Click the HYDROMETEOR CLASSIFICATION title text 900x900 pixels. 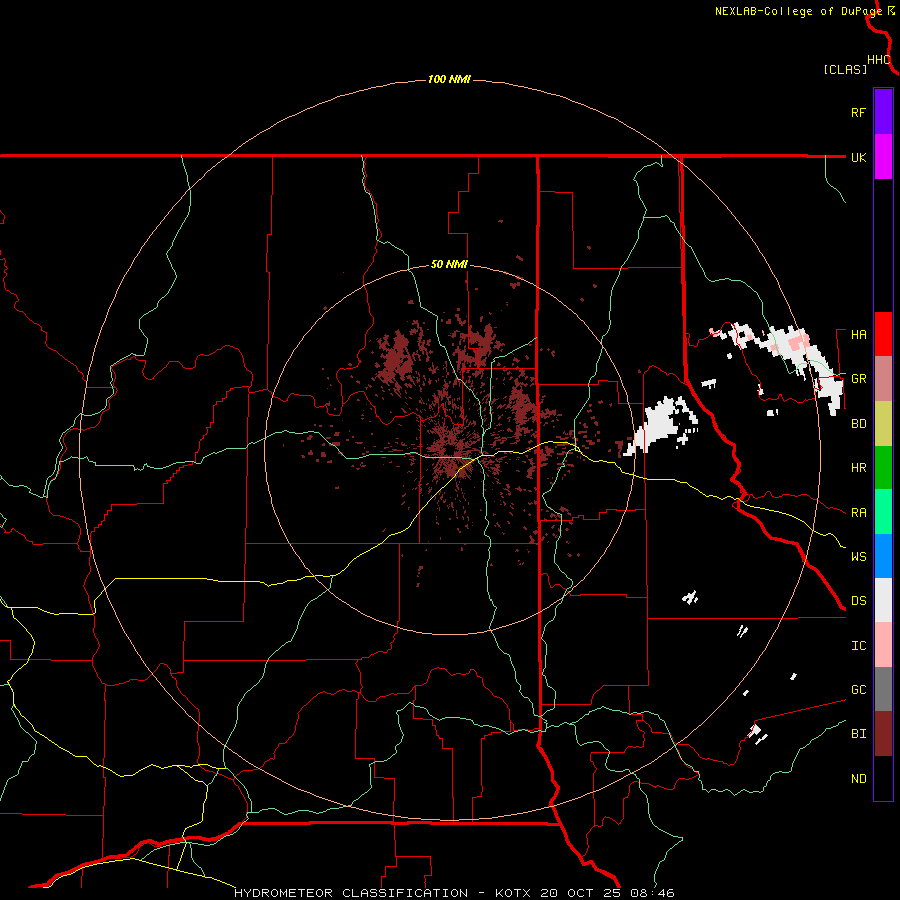pos(351,893)
